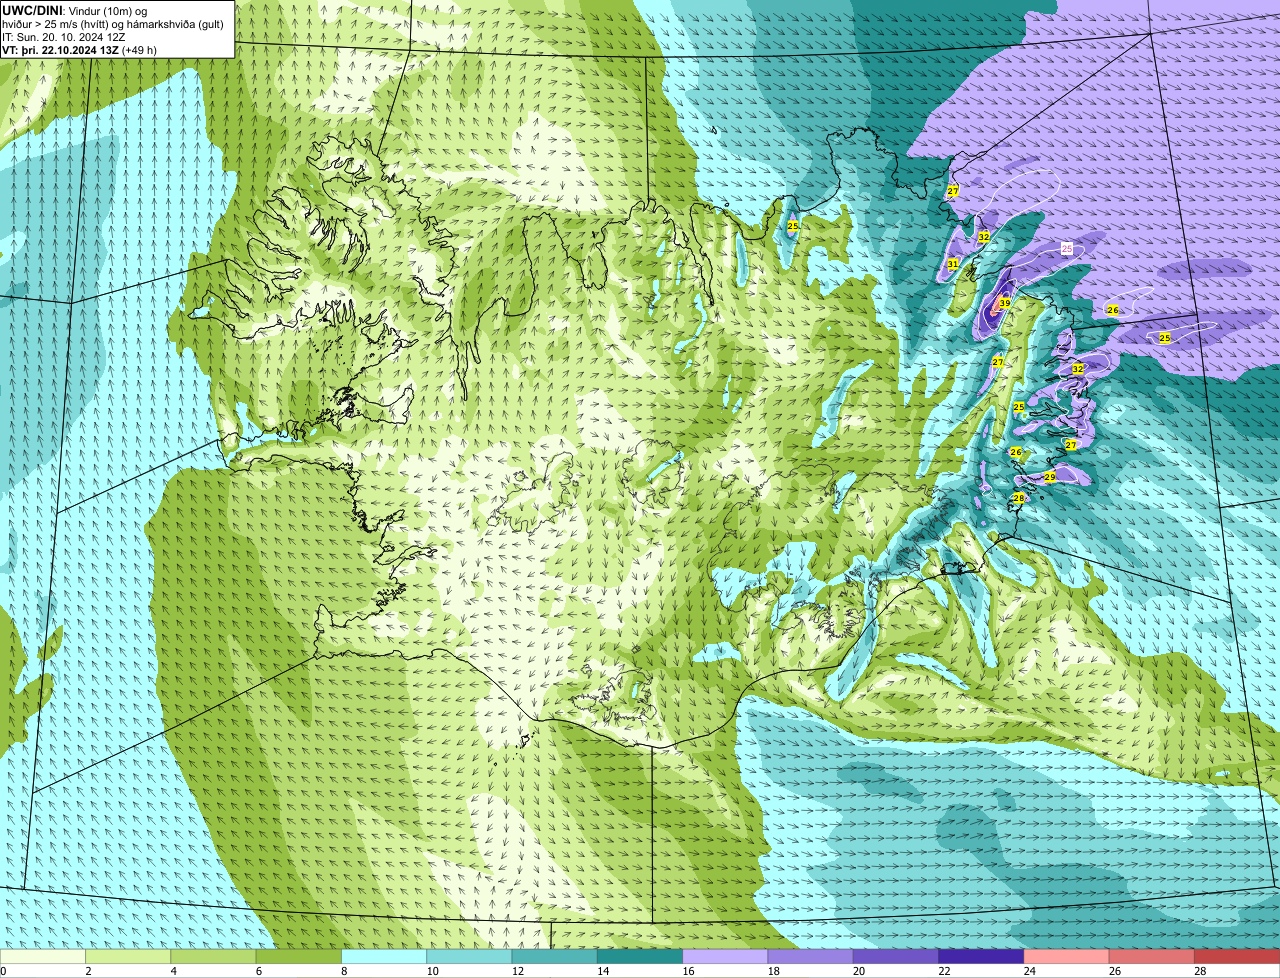This screenshot has width=1280, height=978.
Task: Click the "VT: þri. 22.10.2024 13Z" valid time
Action: (60, 50)
